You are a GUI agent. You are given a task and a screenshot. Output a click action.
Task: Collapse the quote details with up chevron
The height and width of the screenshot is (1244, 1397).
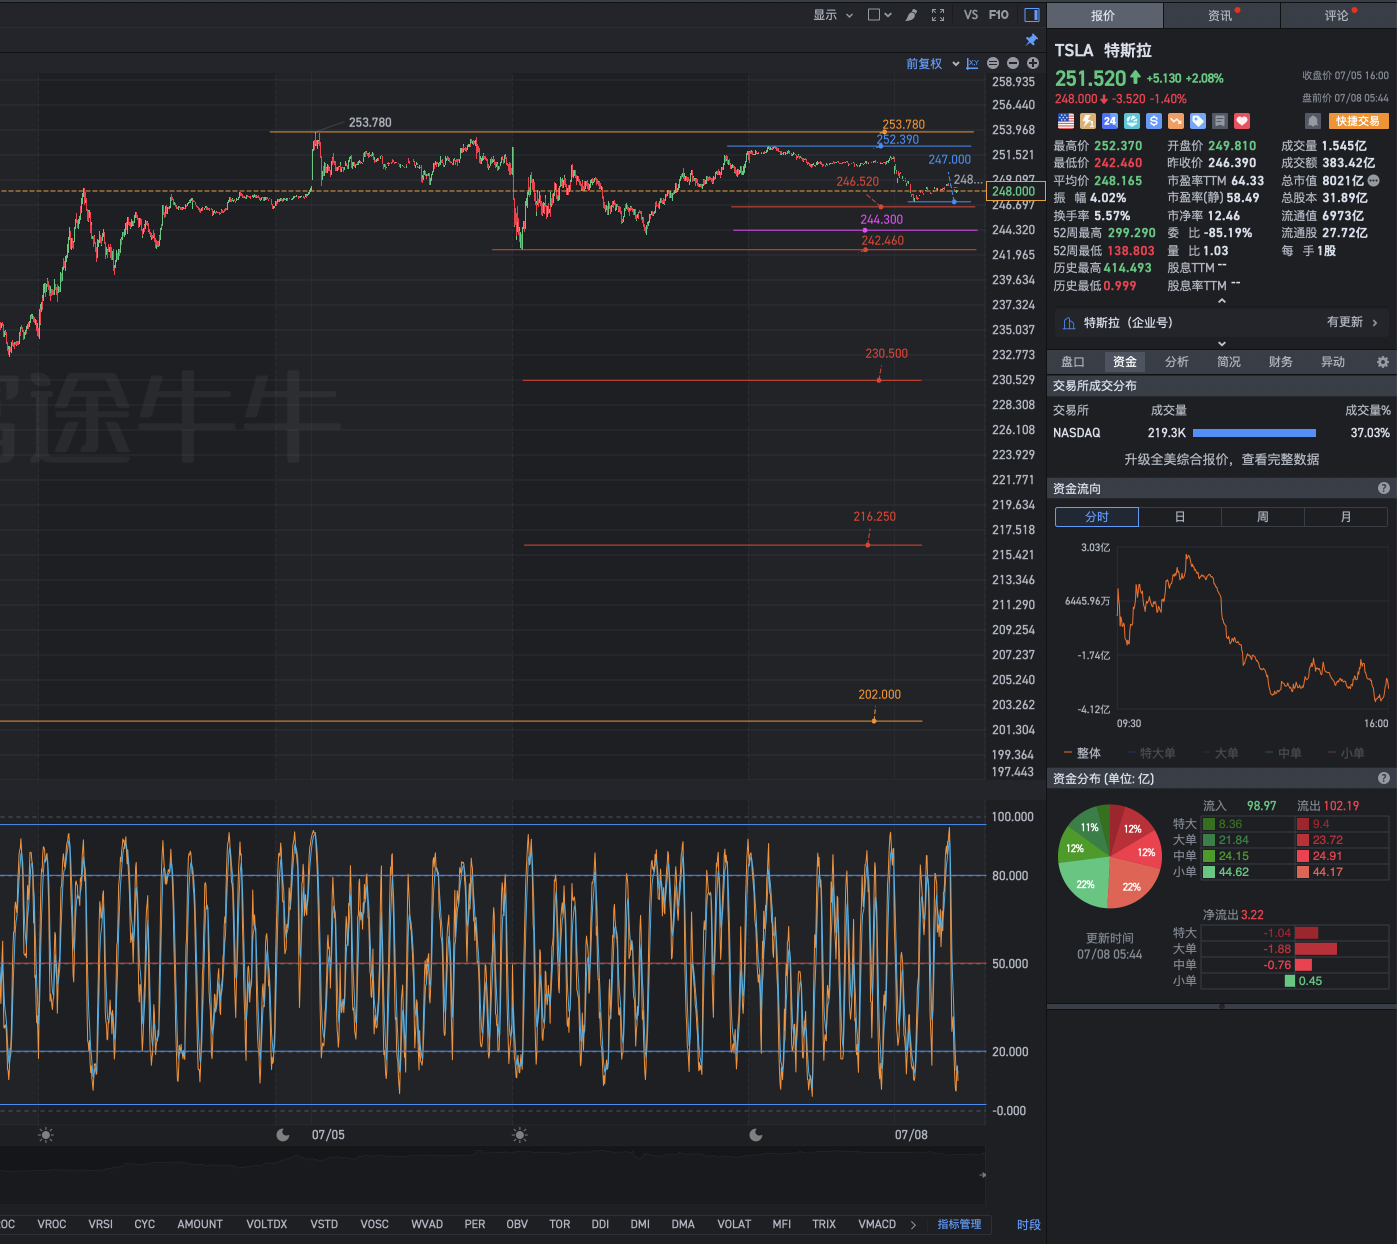(1221, 300)
